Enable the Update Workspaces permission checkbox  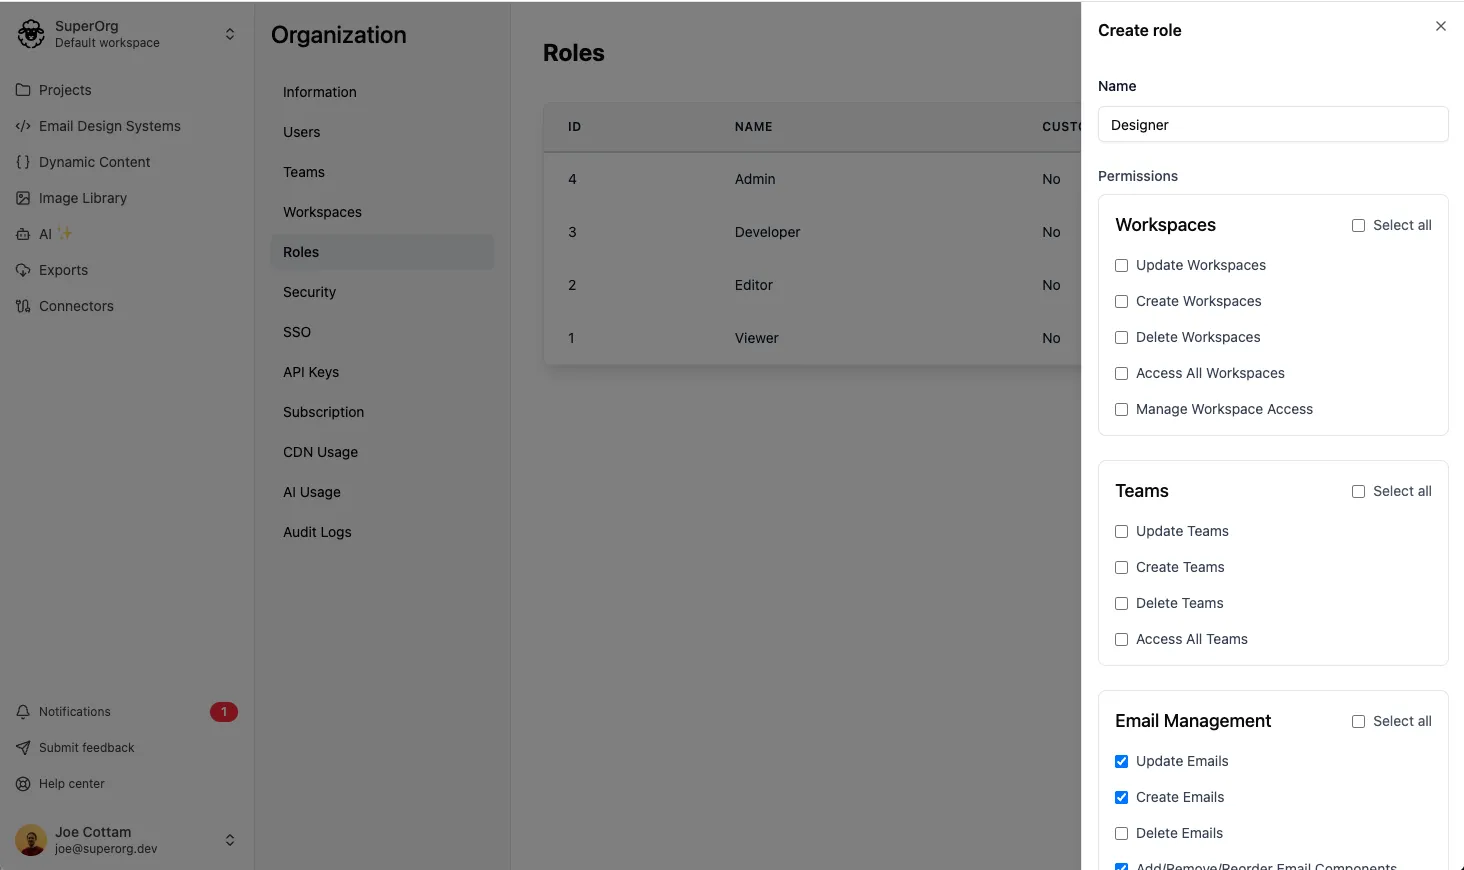click(1121, 265)
